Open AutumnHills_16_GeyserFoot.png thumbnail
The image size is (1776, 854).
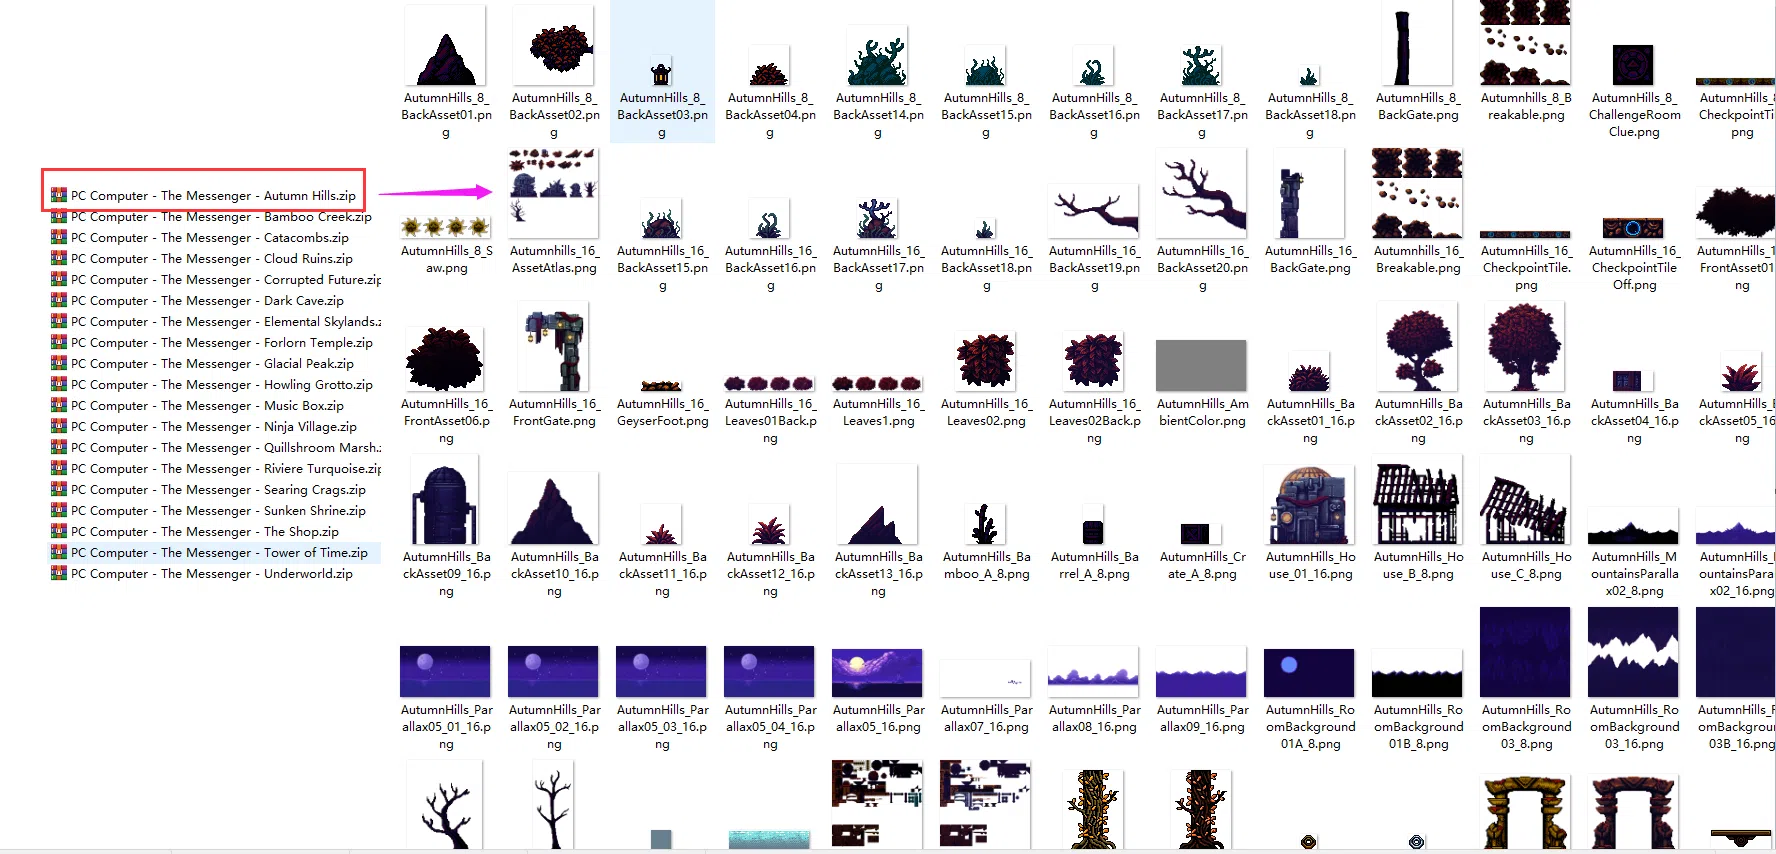click(661, 386)
